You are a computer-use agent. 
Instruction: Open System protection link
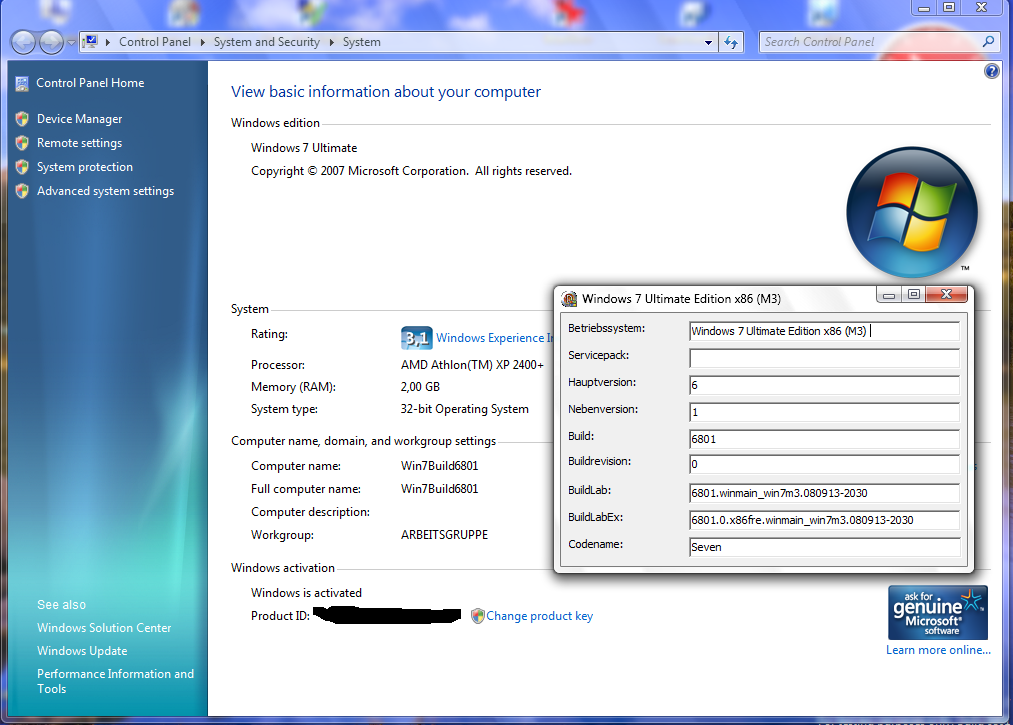85,167
